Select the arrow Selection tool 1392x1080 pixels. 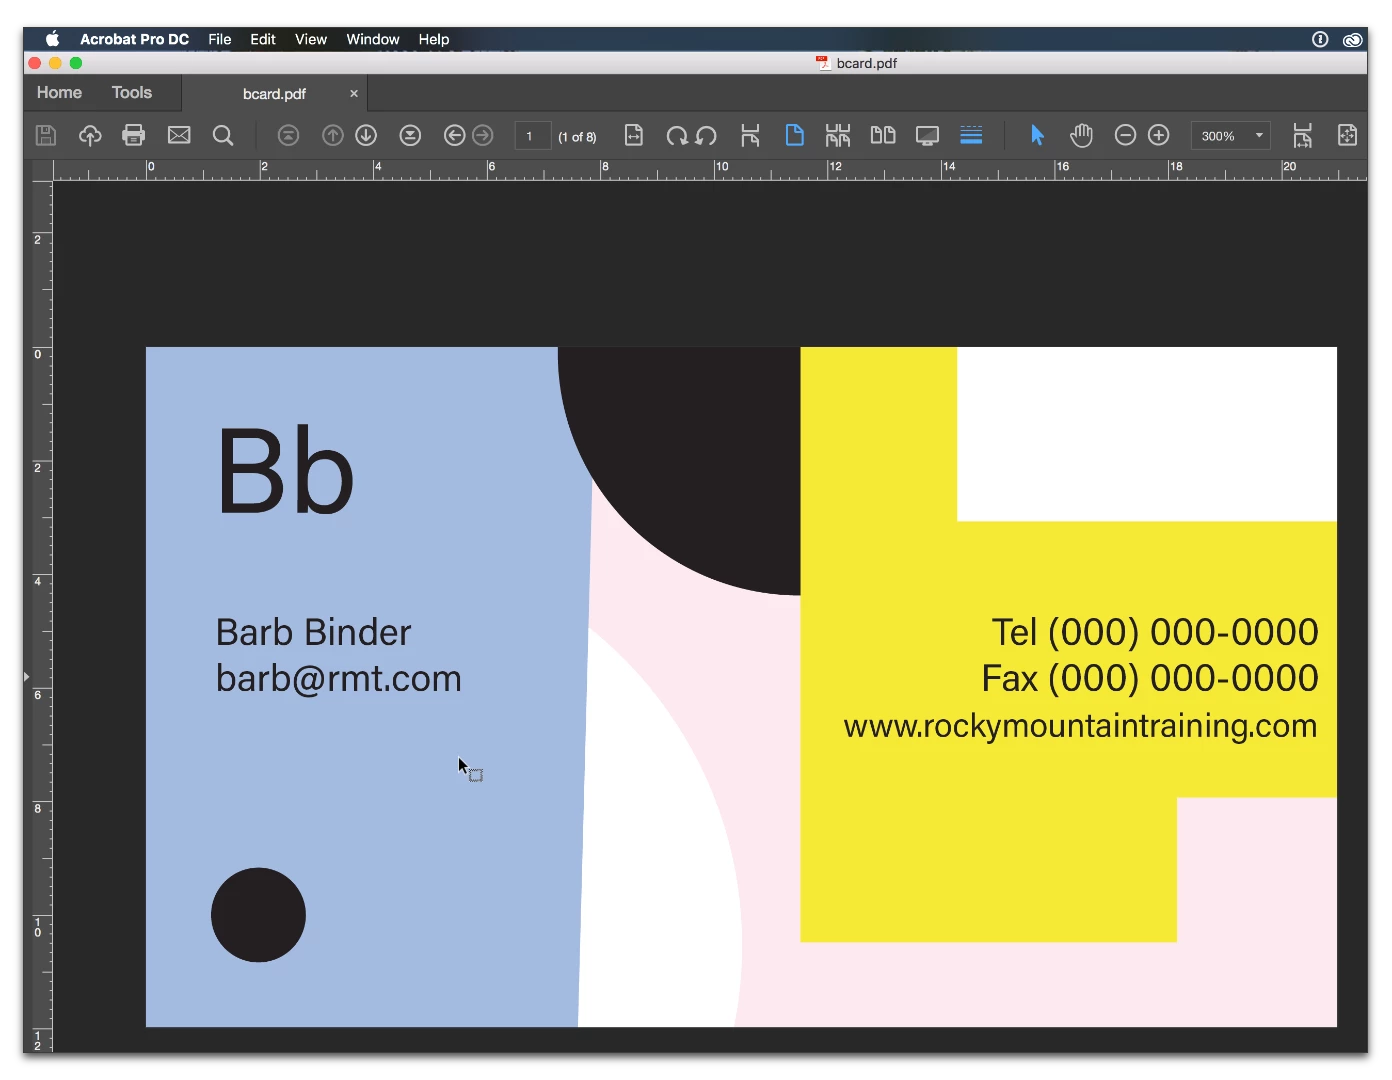point(1037,135)
